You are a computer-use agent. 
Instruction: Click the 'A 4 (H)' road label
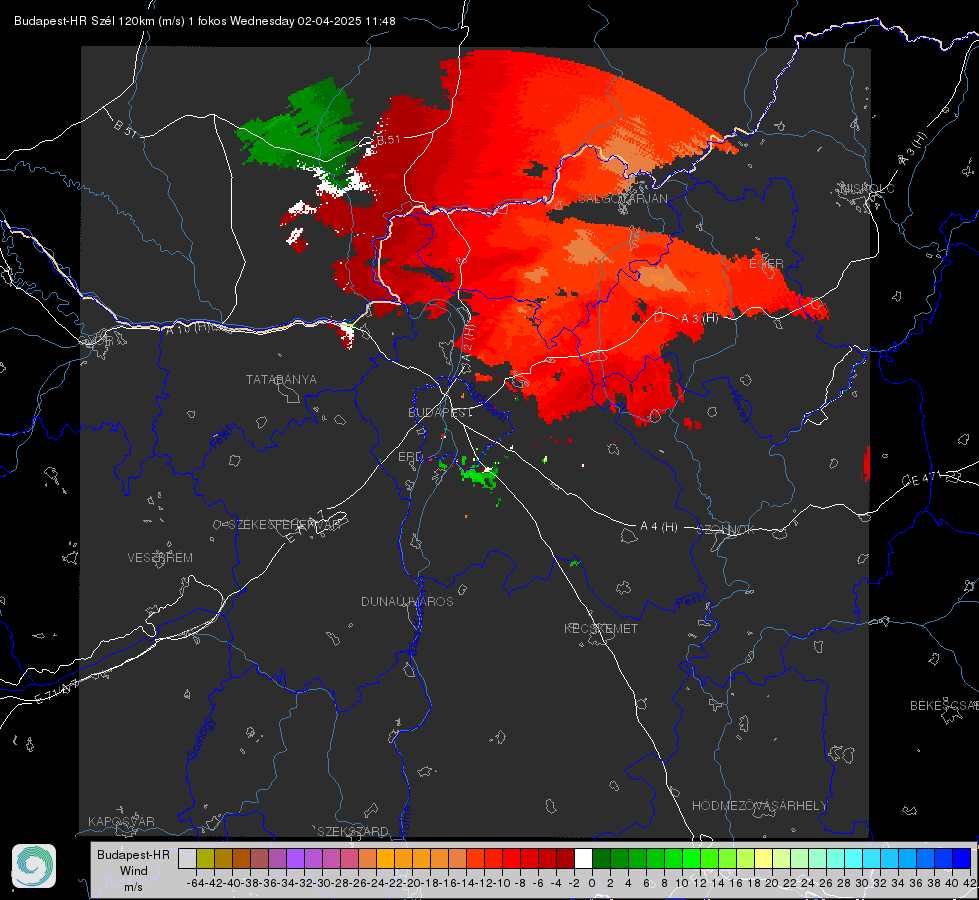(659, 527)
